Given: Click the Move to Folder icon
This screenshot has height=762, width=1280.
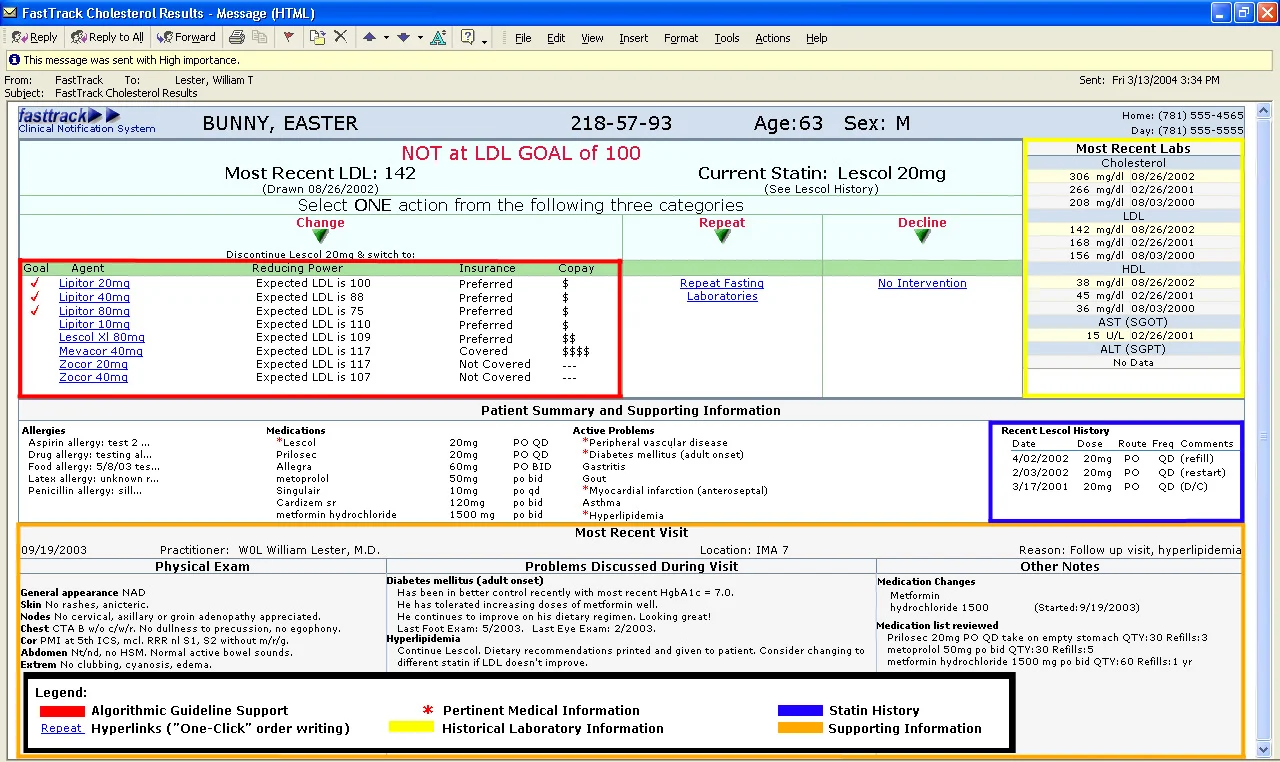Looking at the screenshot, I should tap(317, 37).
